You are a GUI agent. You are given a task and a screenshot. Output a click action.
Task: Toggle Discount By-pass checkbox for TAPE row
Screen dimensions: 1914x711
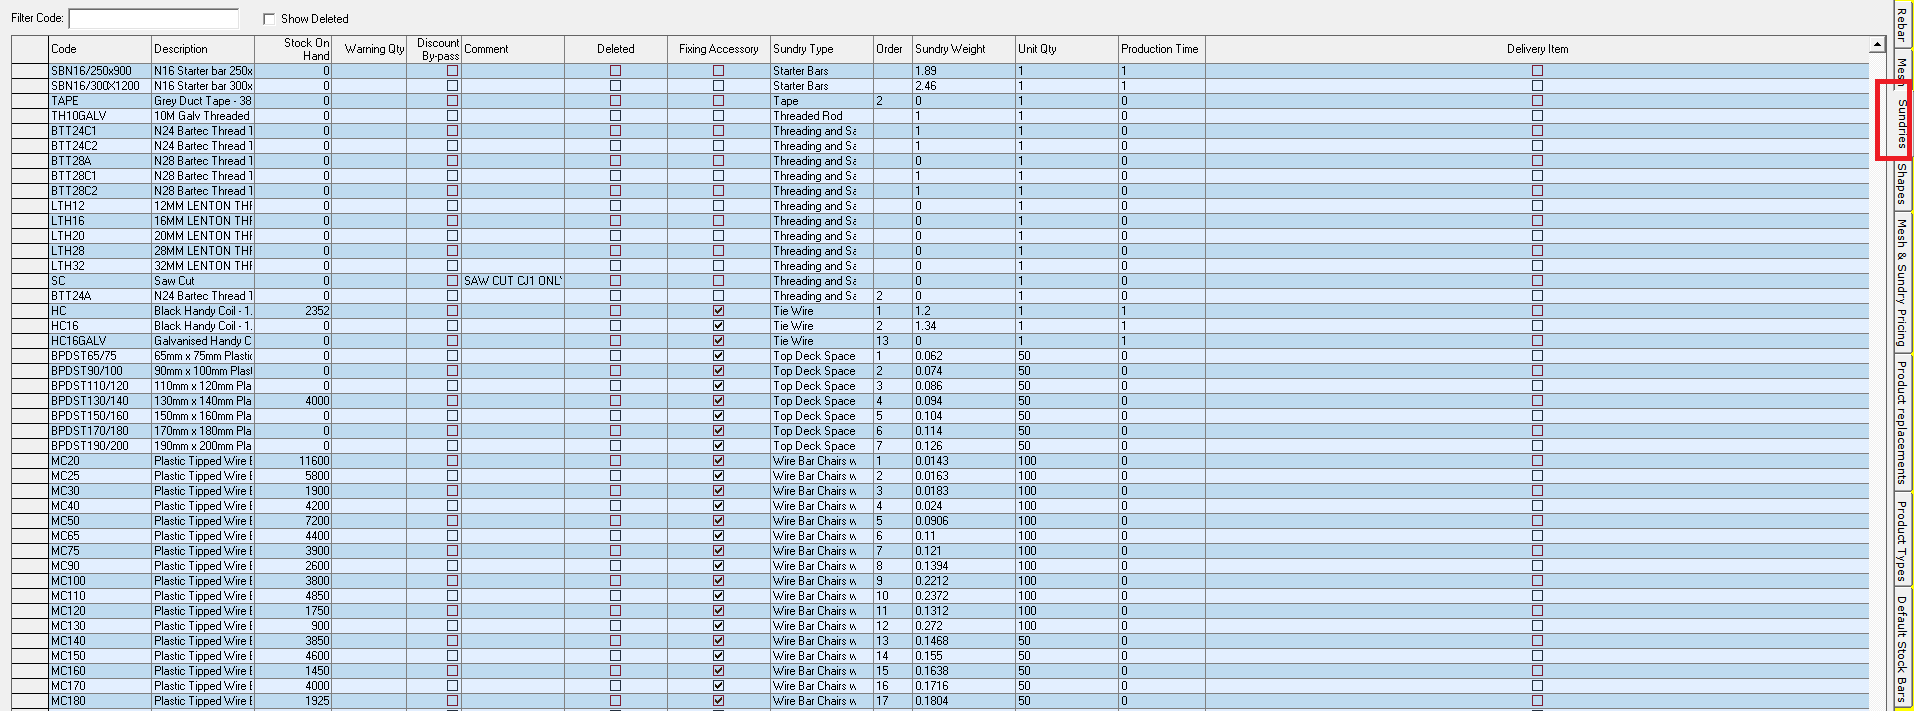[452, 101]
